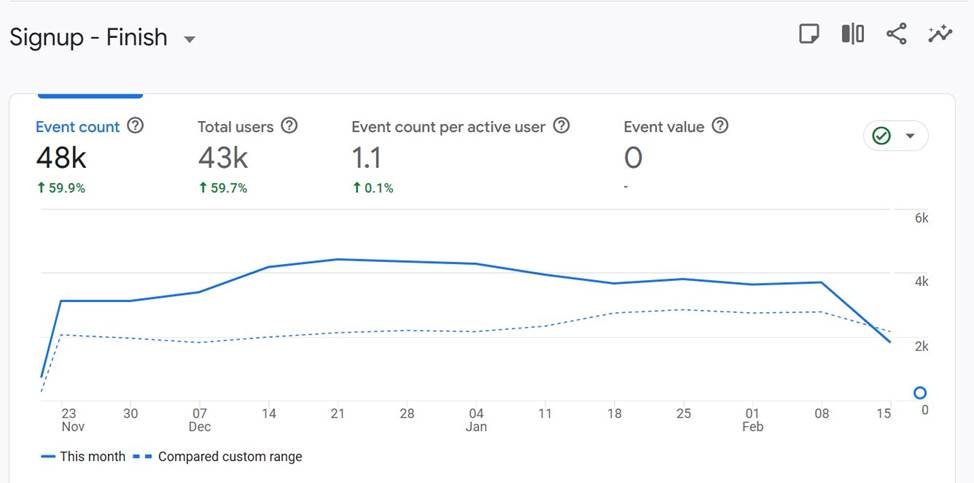
Task: Open the customize report note icon
Action: 809,35
